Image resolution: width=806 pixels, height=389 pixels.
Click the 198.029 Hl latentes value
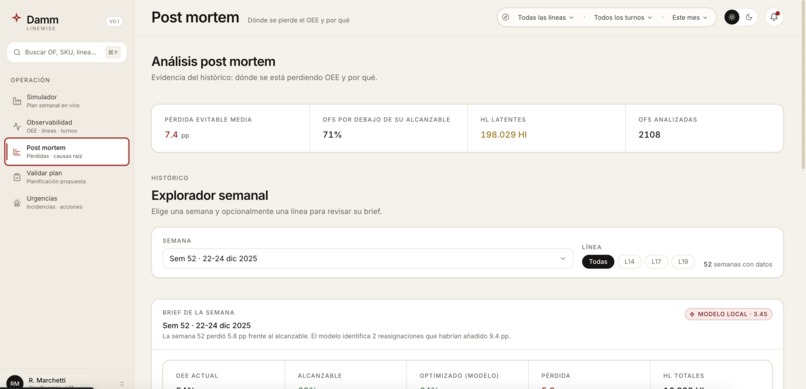503,135
